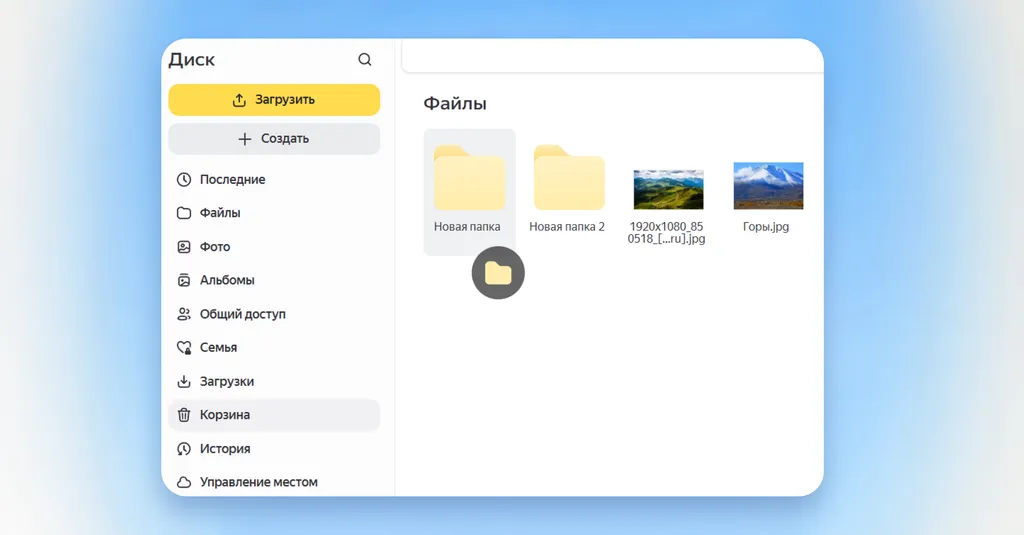
Task: Click the Файлы page heading
Action: click(455, 104)
